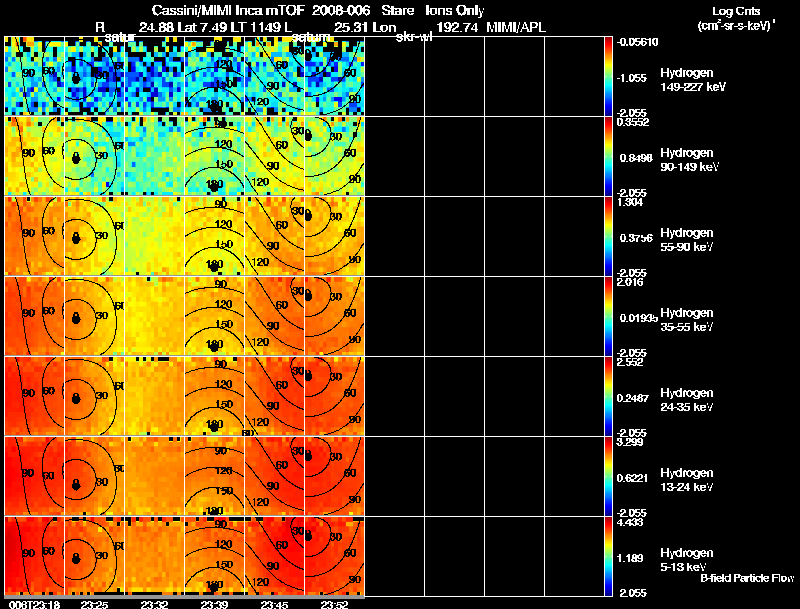Click the color bar for 5-13 keV

608,556
